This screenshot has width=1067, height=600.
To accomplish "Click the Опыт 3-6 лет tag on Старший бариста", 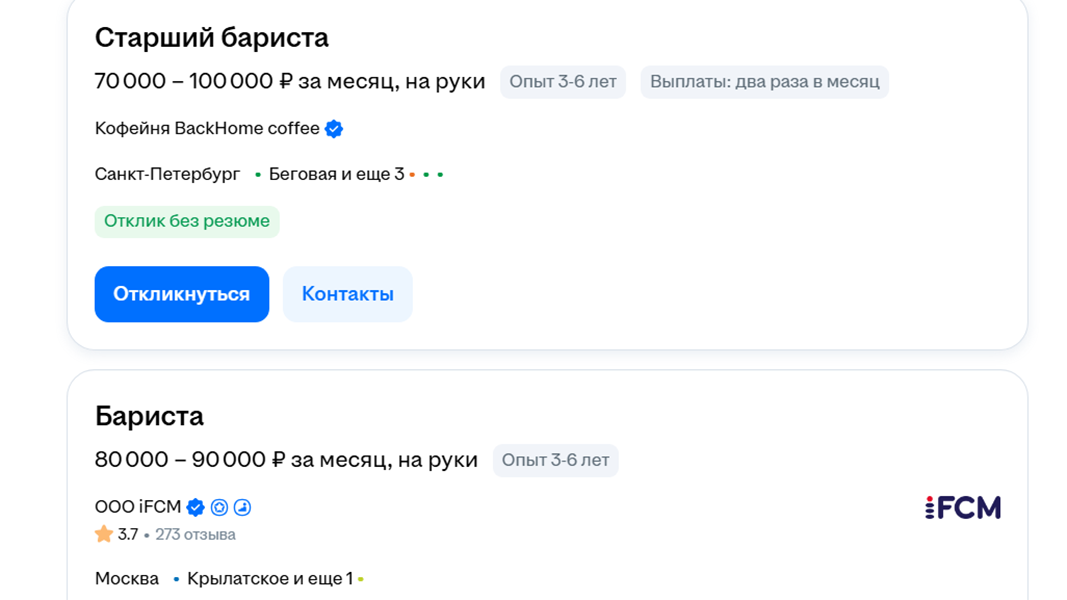I will pyautogui.click(x=562, y=82).
